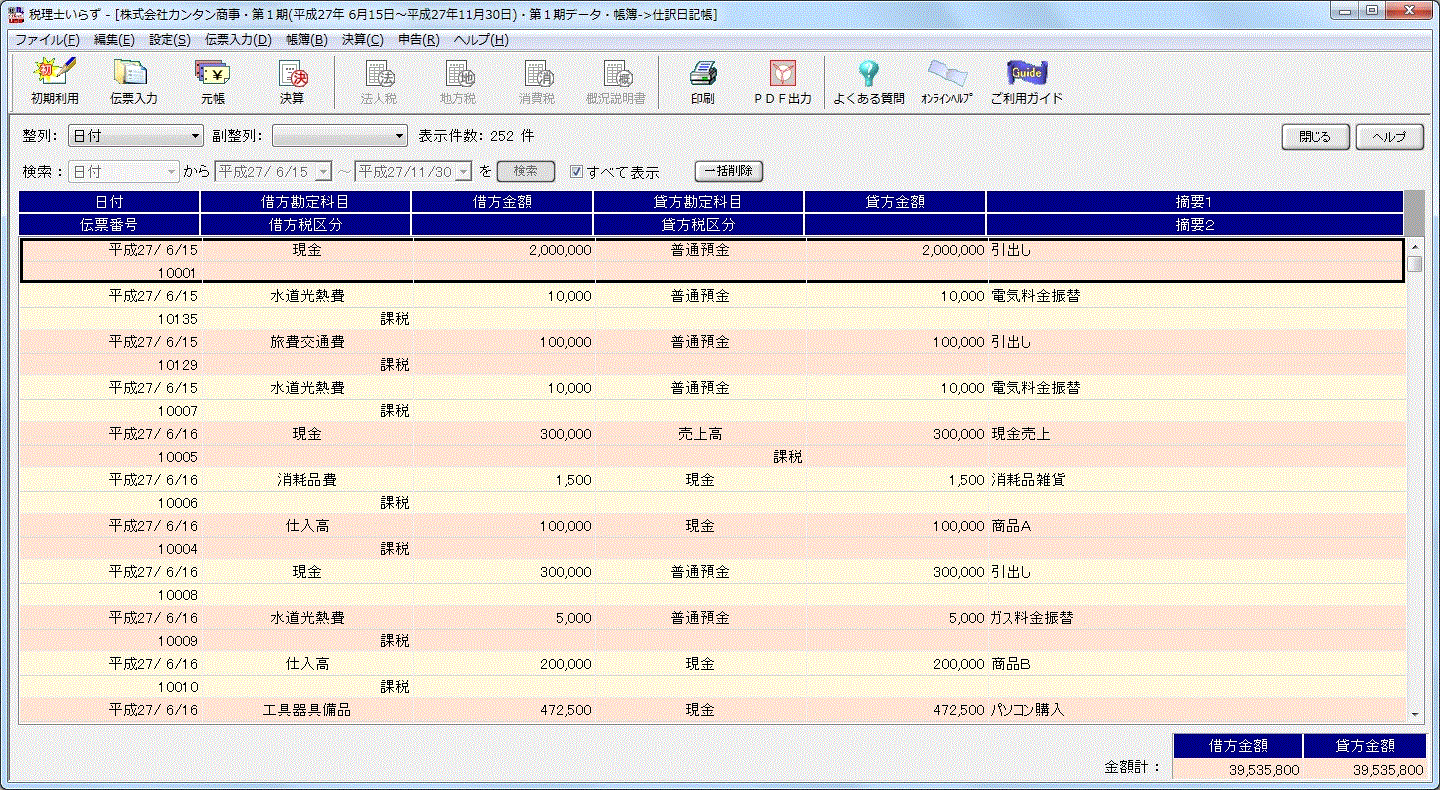Open 伝票入力 from the toolbar

pyautogui.click(x=133, y=81)
